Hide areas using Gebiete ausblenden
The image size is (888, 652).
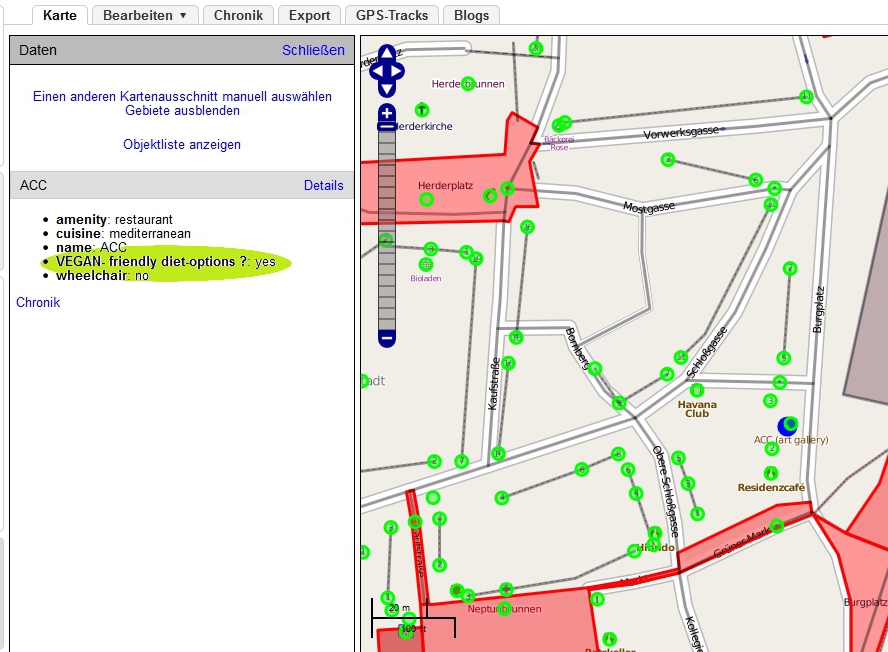[x=182, y=111]
